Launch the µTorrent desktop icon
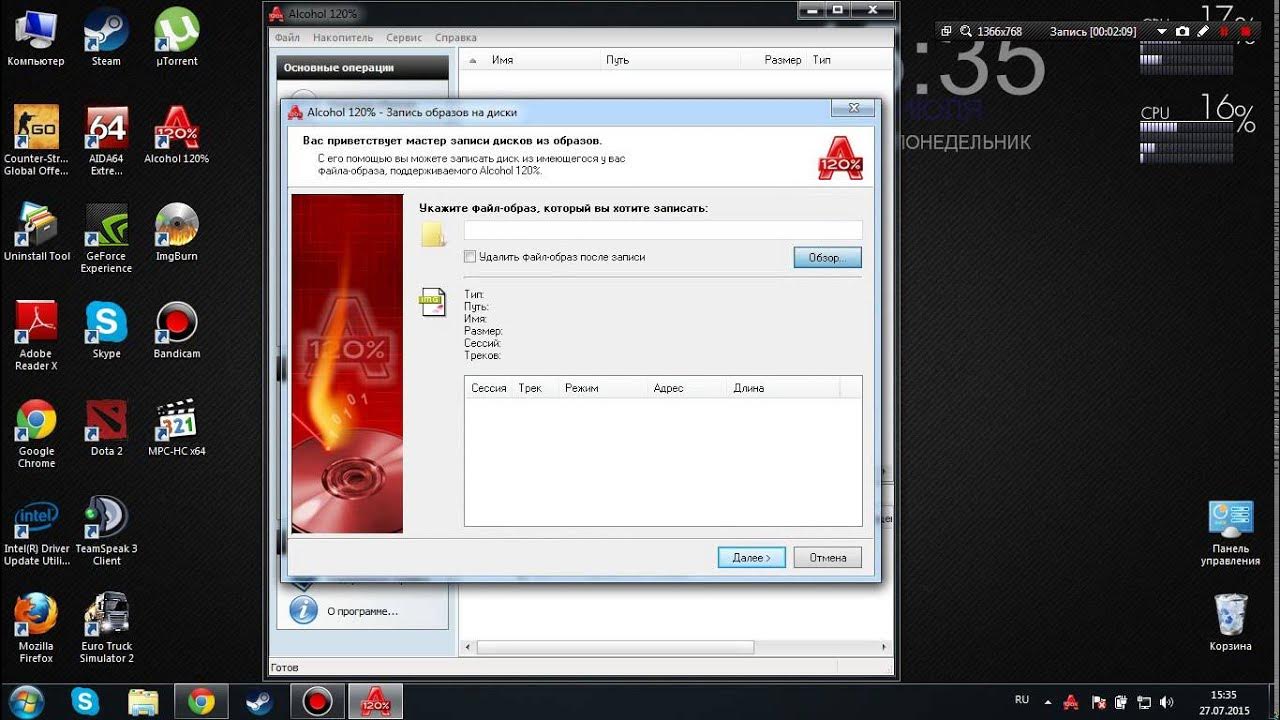Image resolution: width=1280 pixels, height=720 pixels. click(x=177, y=38)
